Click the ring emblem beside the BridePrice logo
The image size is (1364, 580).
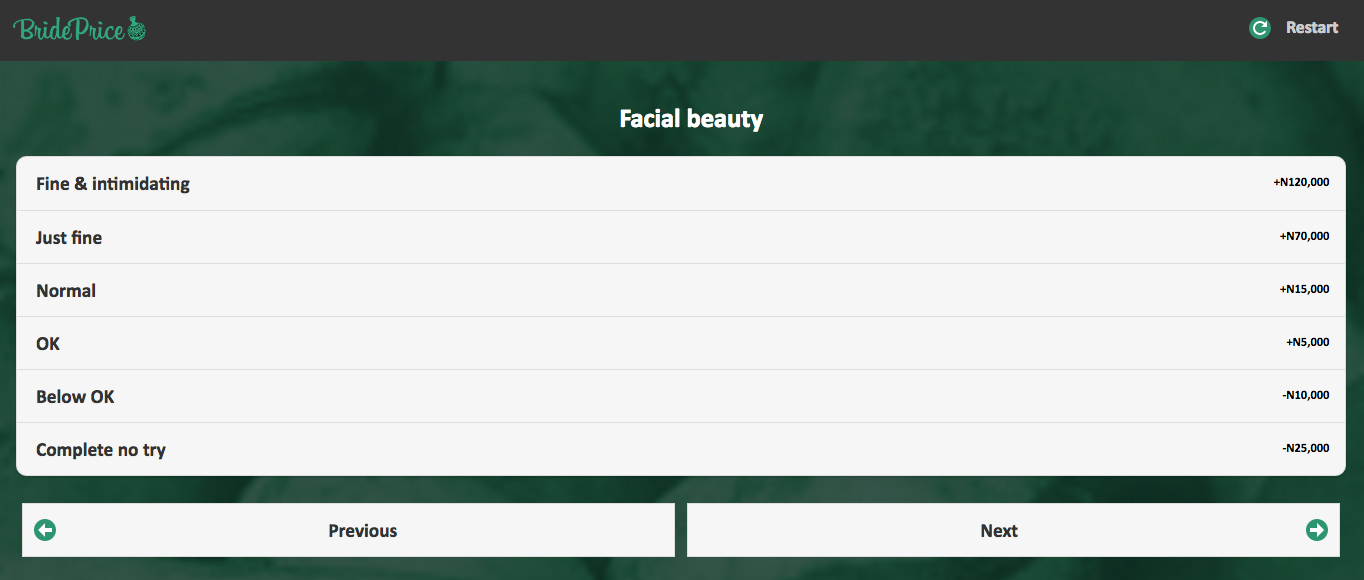(137, 29)
